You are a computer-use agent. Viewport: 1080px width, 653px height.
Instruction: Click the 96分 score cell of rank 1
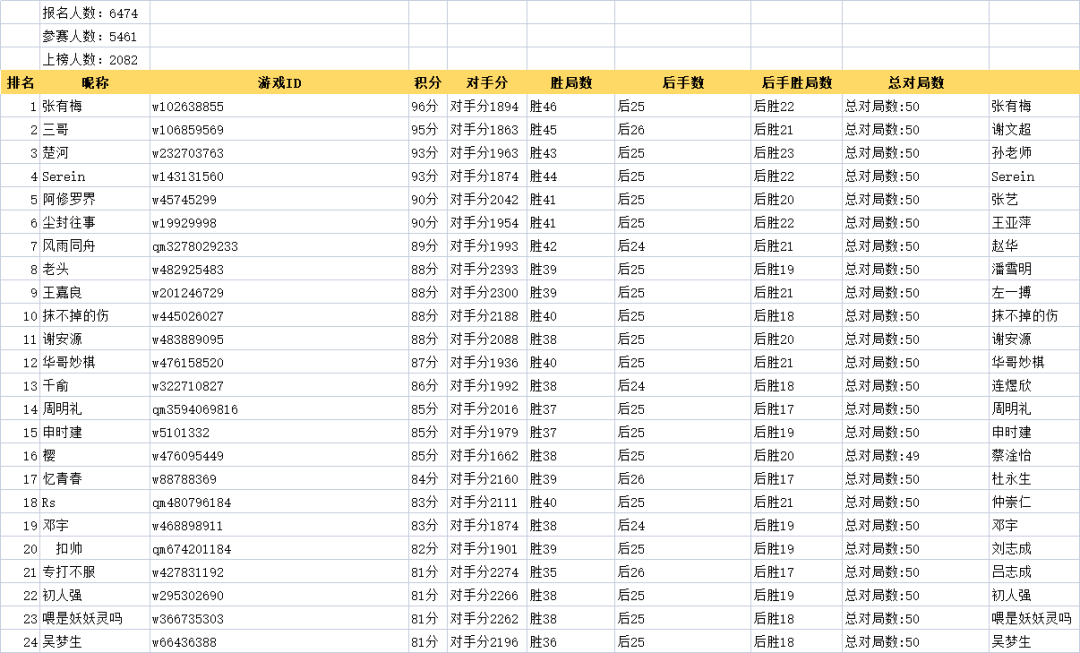(424, 106)
